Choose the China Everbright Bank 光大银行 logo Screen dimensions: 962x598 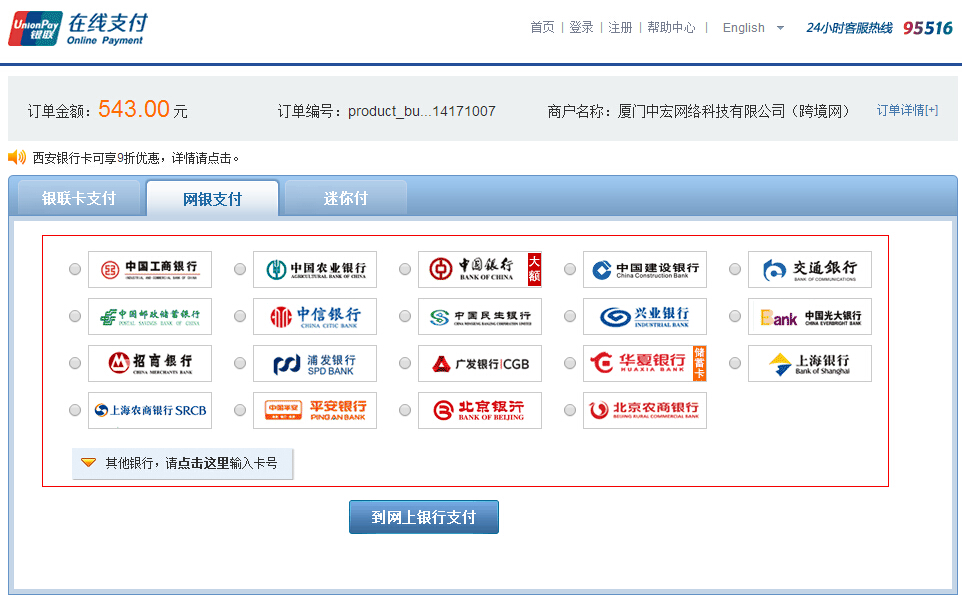click(x=810, y=316)
